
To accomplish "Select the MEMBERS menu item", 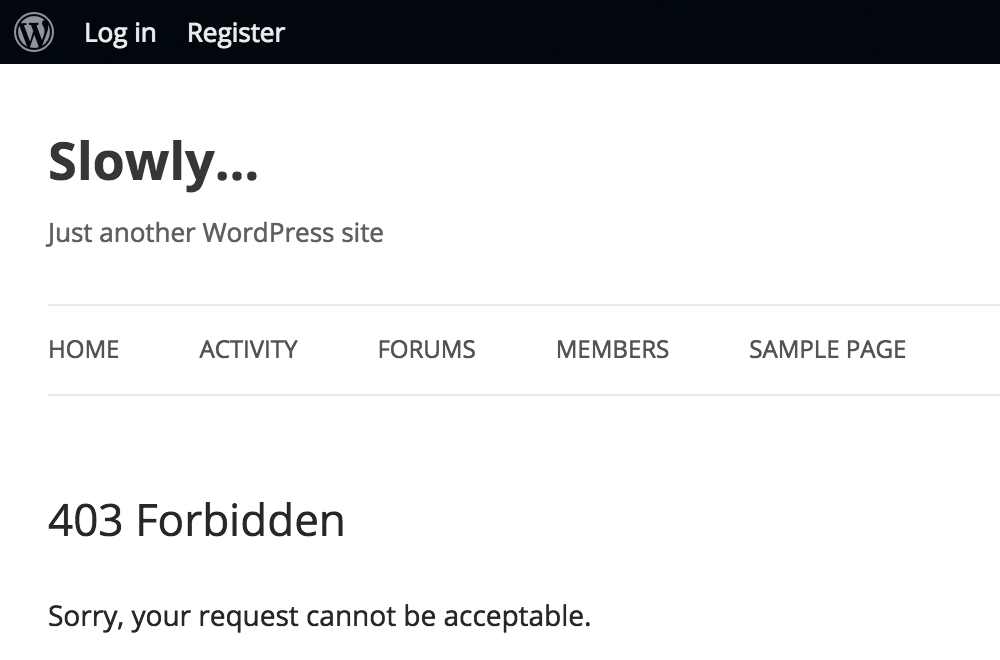I will click(x=612, y=349).
